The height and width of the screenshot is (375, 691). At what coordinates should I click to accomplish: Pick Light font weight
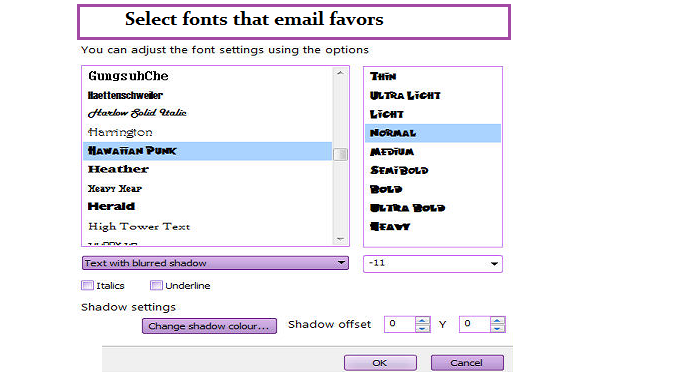pyautogui.click(x=433, y=114)
